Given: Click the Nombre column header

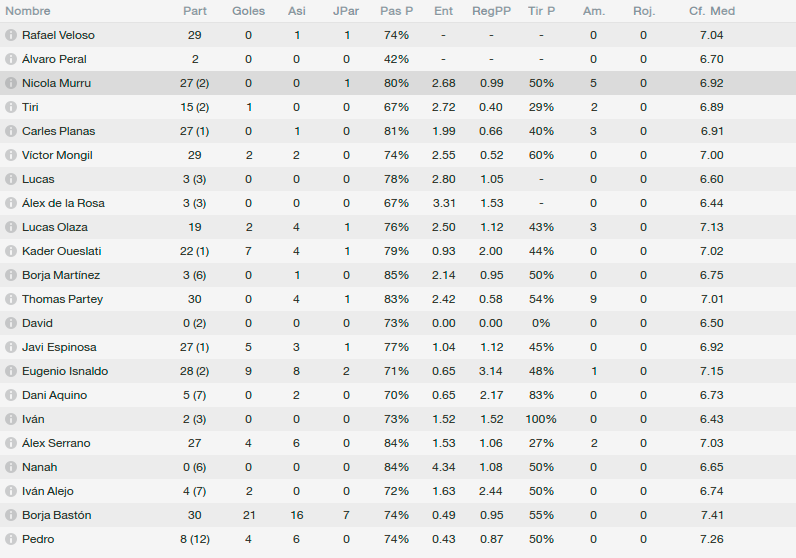Looking at the screenshot, I should 28,11.
